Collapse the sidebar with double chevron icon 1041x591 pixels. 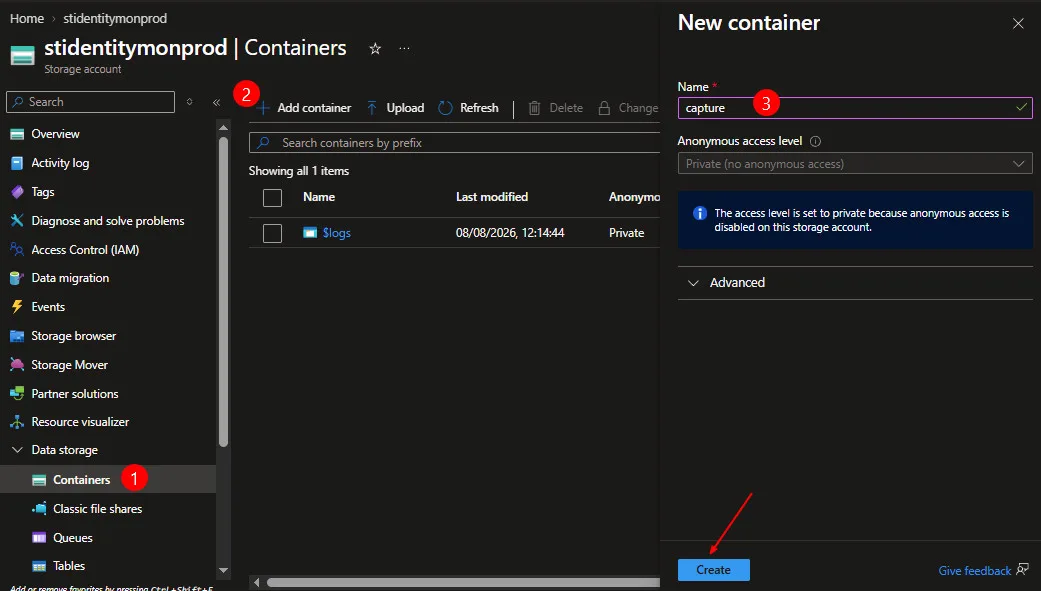pos(216,102)
